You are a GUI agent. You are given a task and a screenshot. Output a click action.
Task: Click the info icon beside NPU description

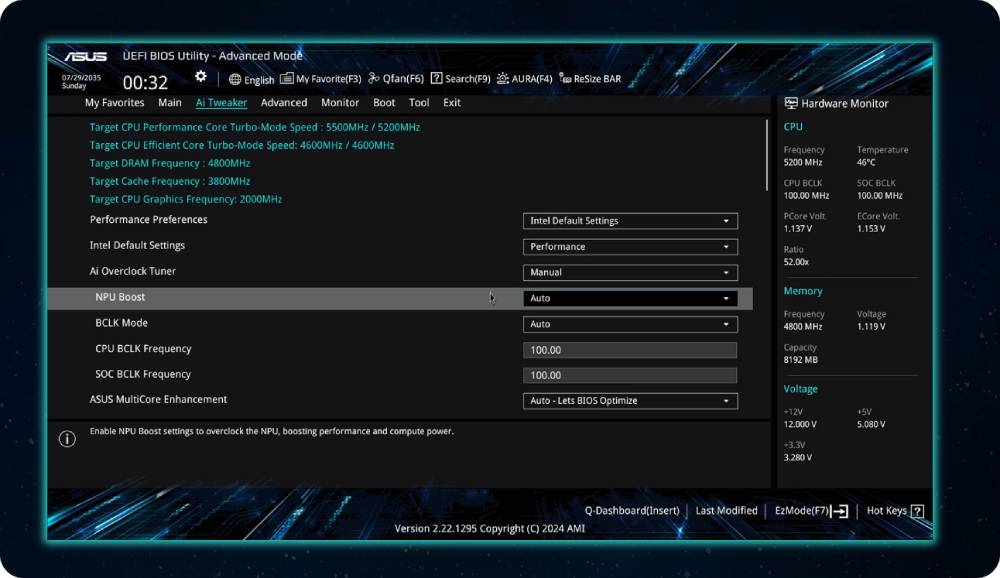click(67, 438)
